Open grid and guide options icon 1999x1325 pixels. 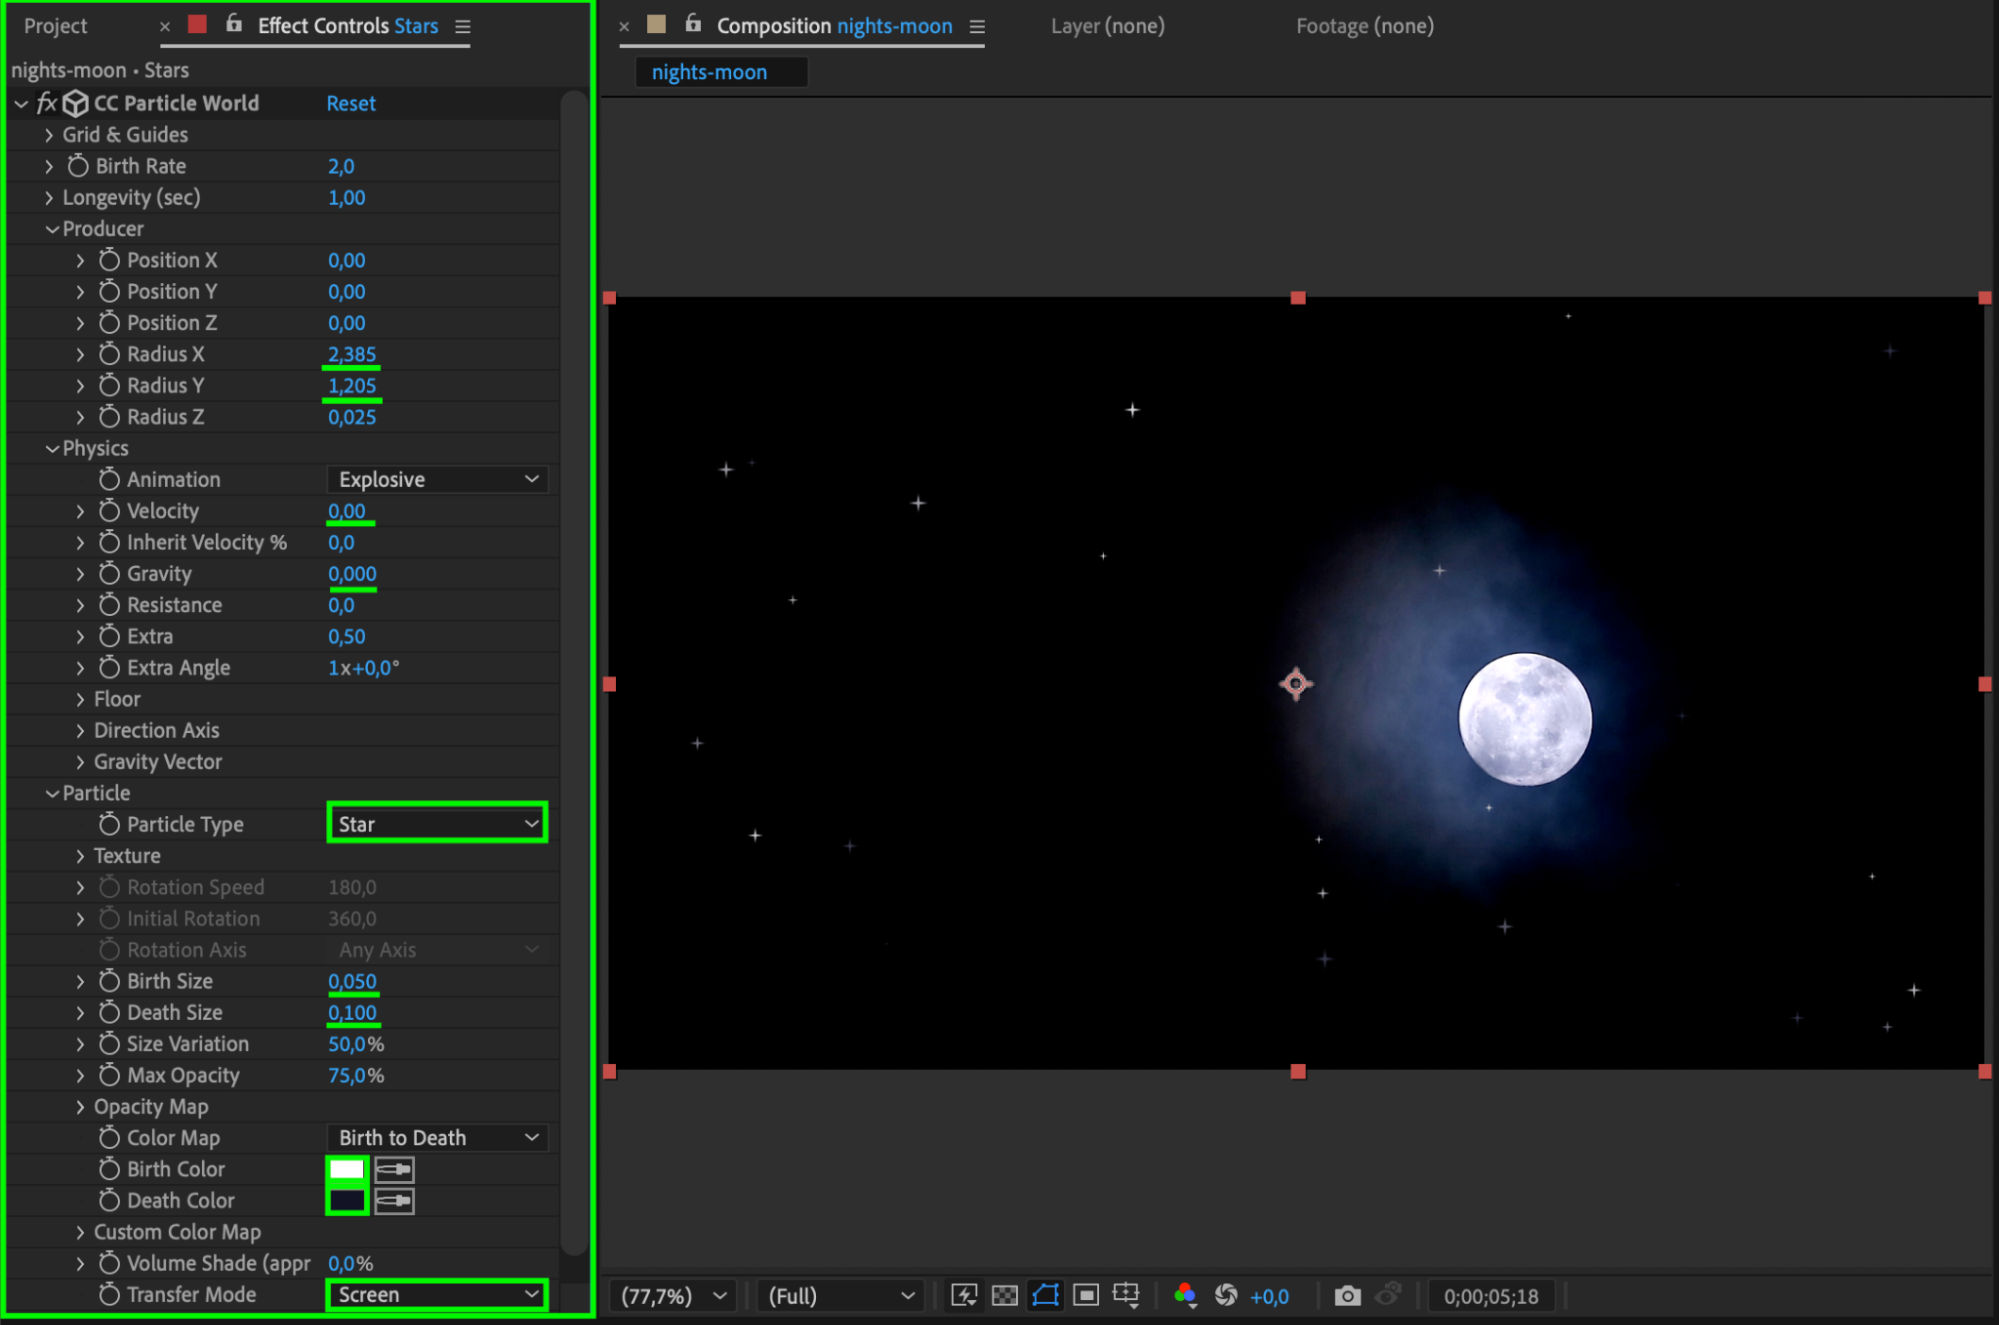click(1126, 1296)
